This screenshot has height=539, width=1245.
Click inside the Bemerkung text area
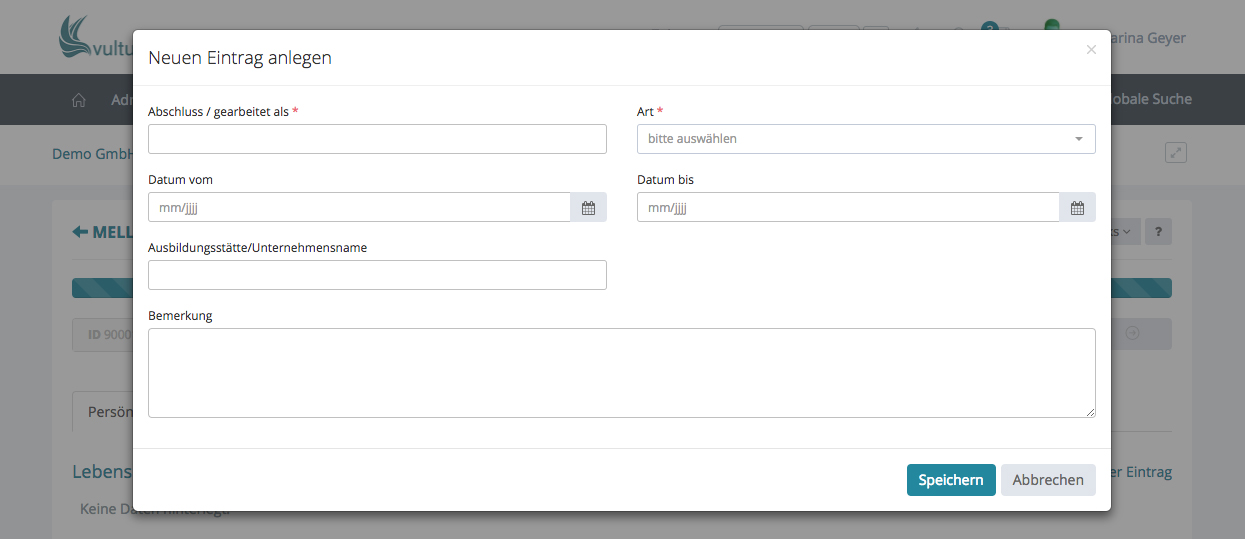click(621, 372)
